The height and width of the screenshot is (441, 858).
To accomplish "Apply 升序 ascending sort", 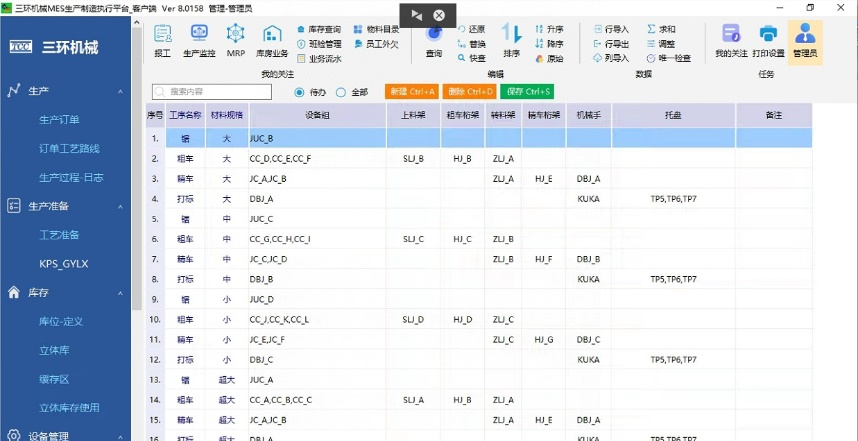I will [x=549, y=29].
